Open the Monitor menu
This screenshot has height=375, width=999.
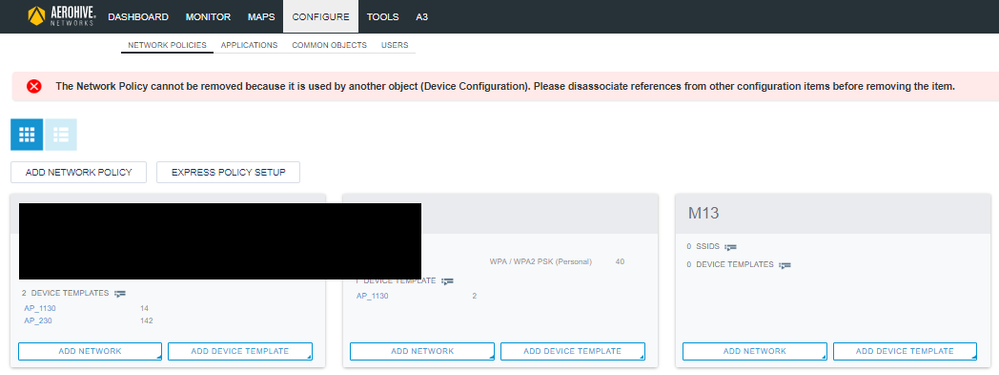(208, 17)
